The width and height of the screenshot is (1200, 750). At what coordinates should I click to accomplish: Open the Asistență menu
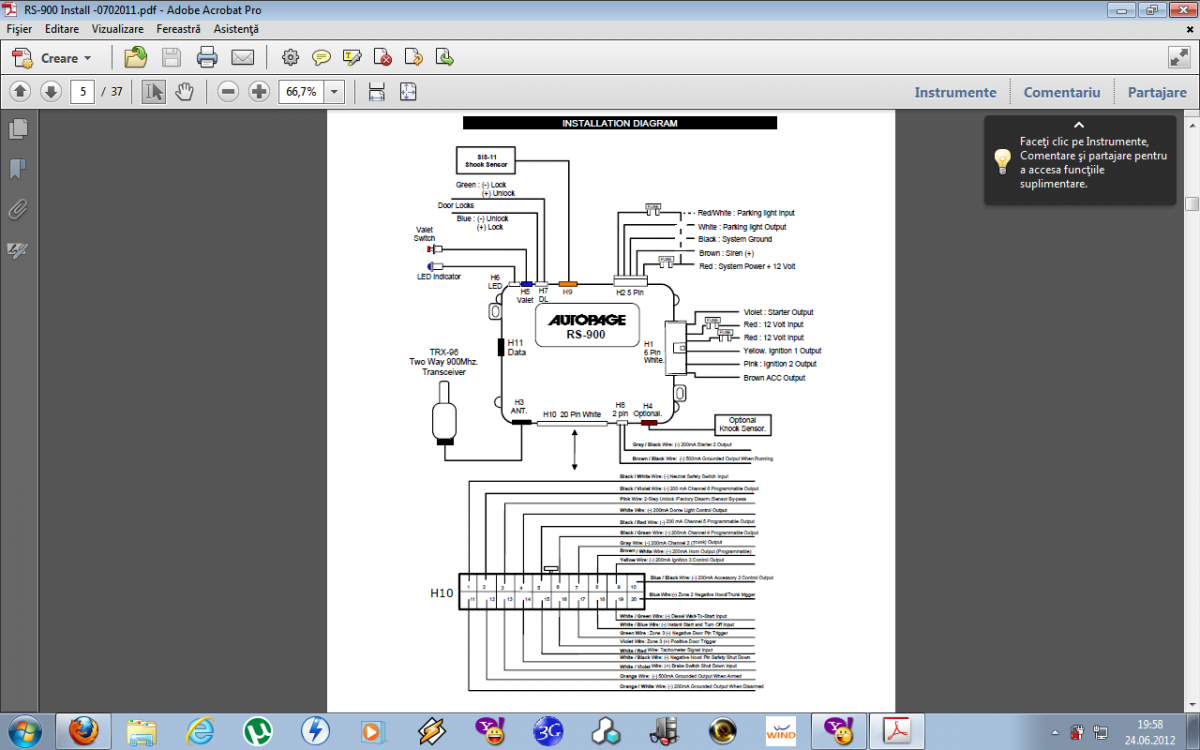pyautogui.click(x=235, y=30)
